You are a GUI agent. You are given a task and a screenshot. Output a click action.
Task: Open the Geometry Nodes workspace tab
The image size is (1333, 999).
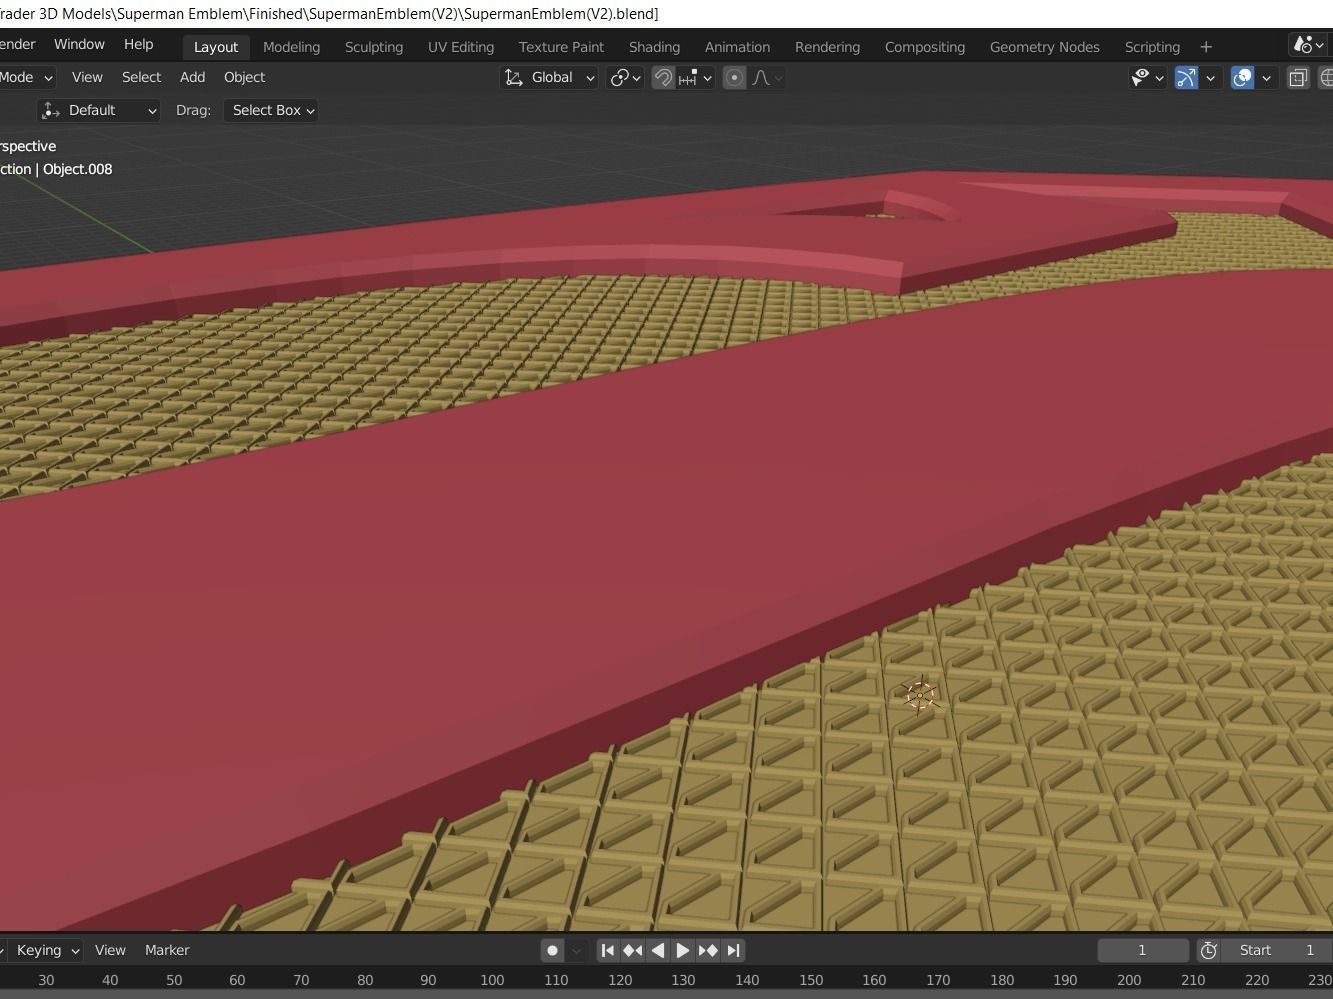tap(1044, 47)
